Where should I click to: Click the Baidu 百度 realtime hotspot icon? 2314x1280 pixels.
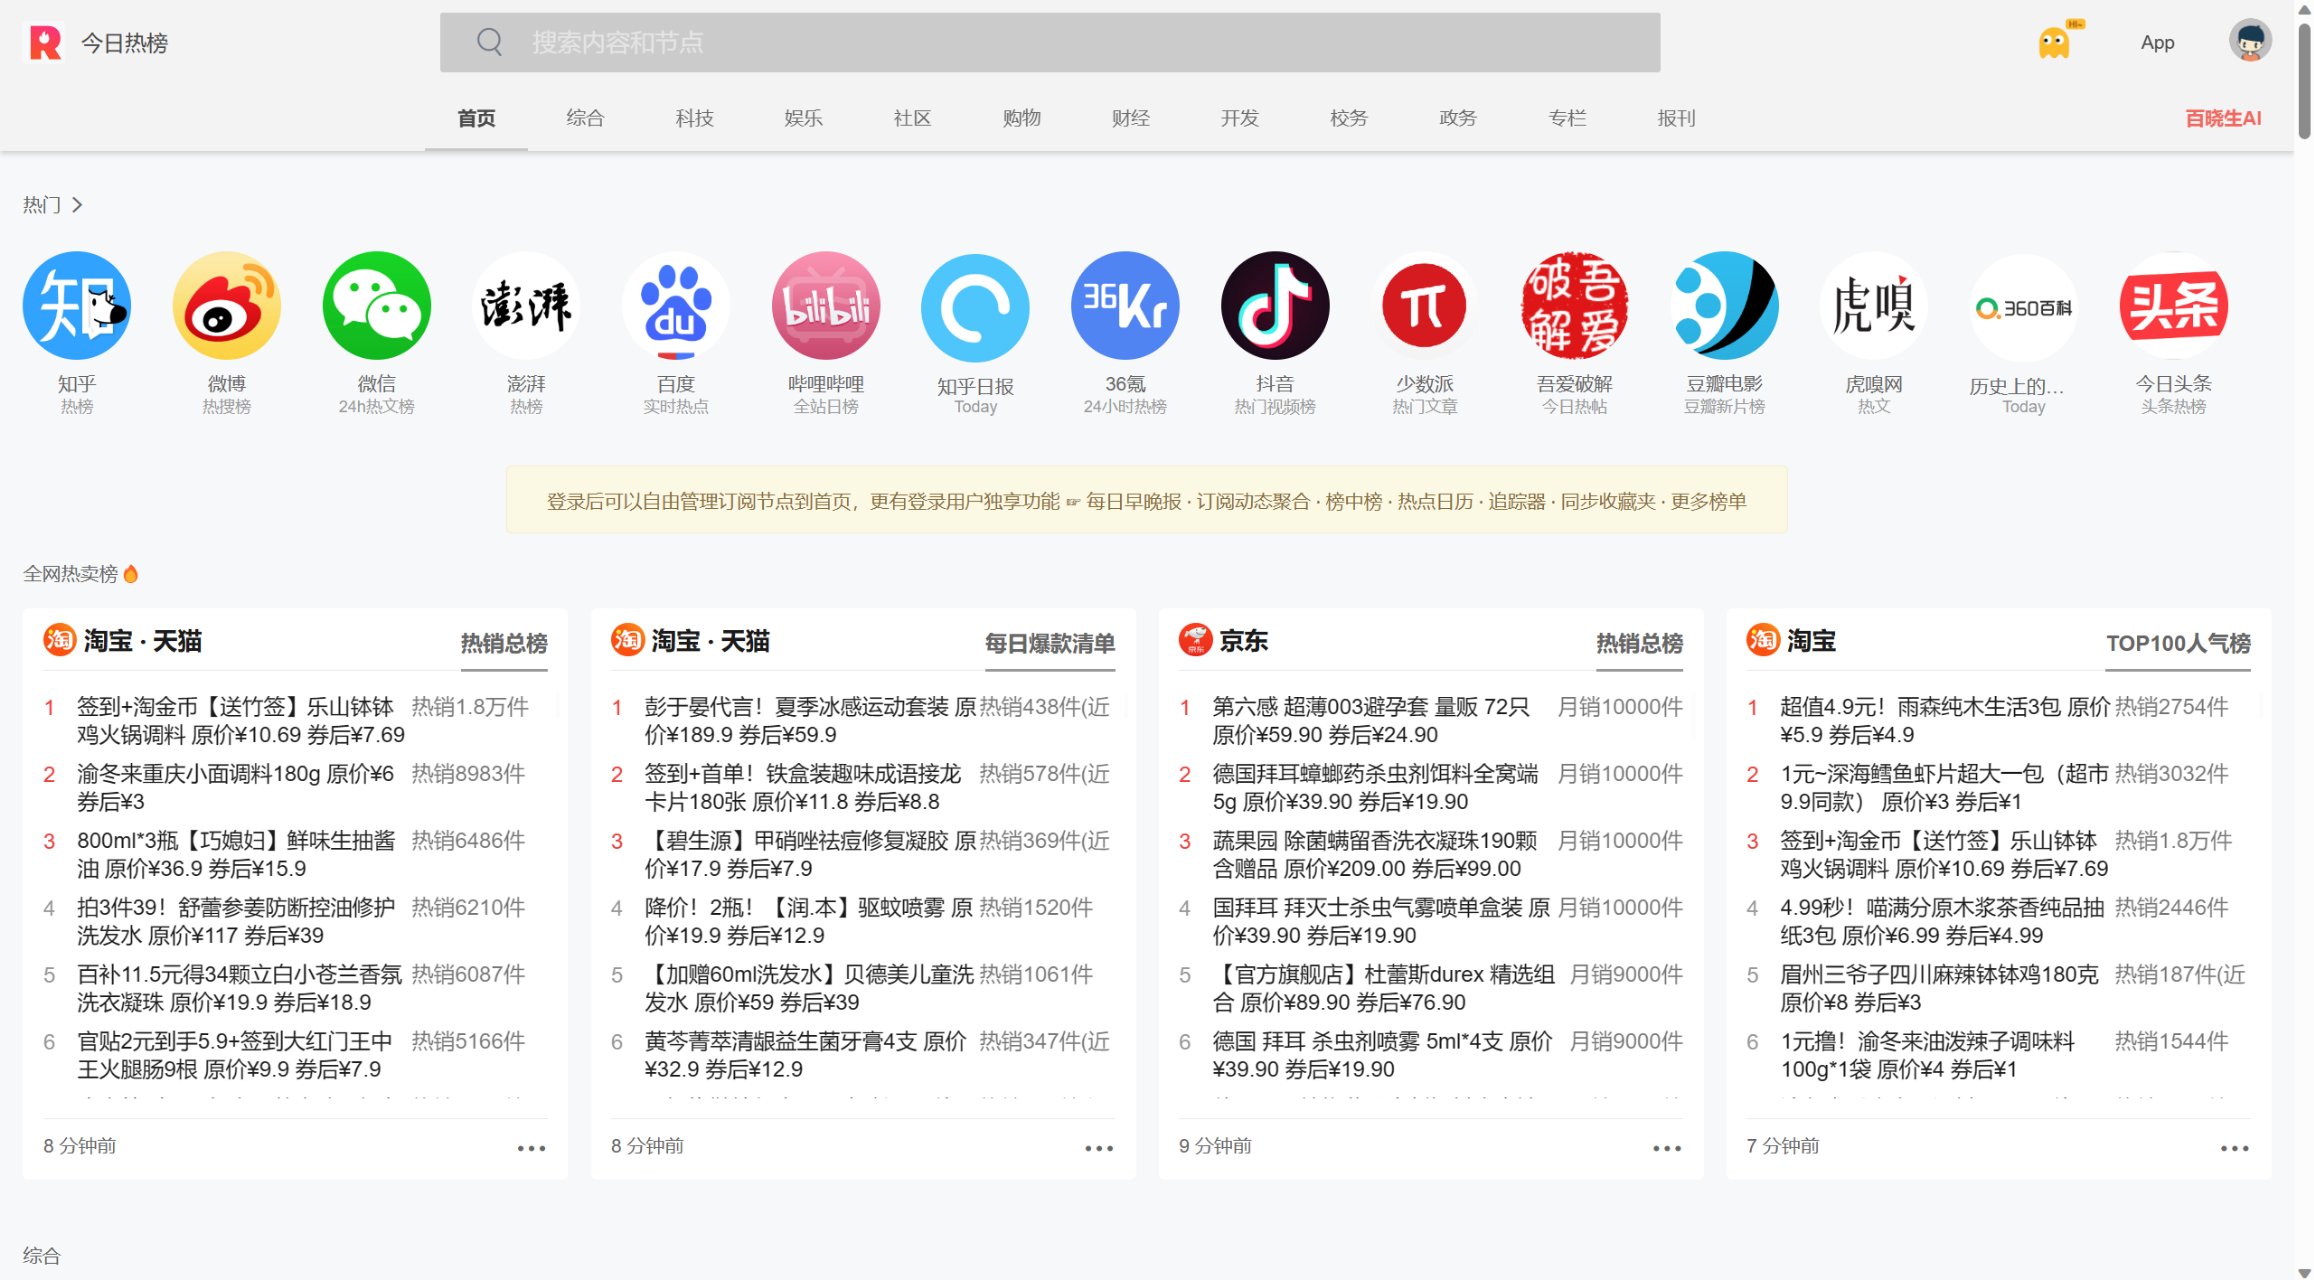[676, 306]
